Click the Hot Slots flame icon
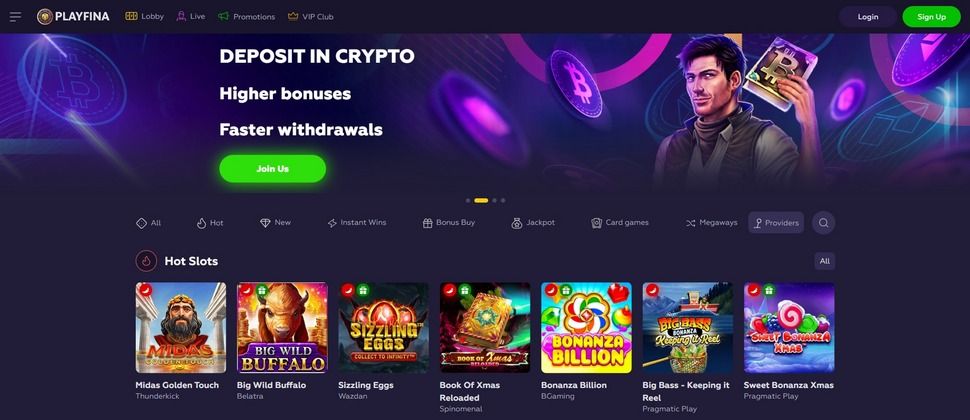This screenshot has height=420, width=970. tap(146, 261)
